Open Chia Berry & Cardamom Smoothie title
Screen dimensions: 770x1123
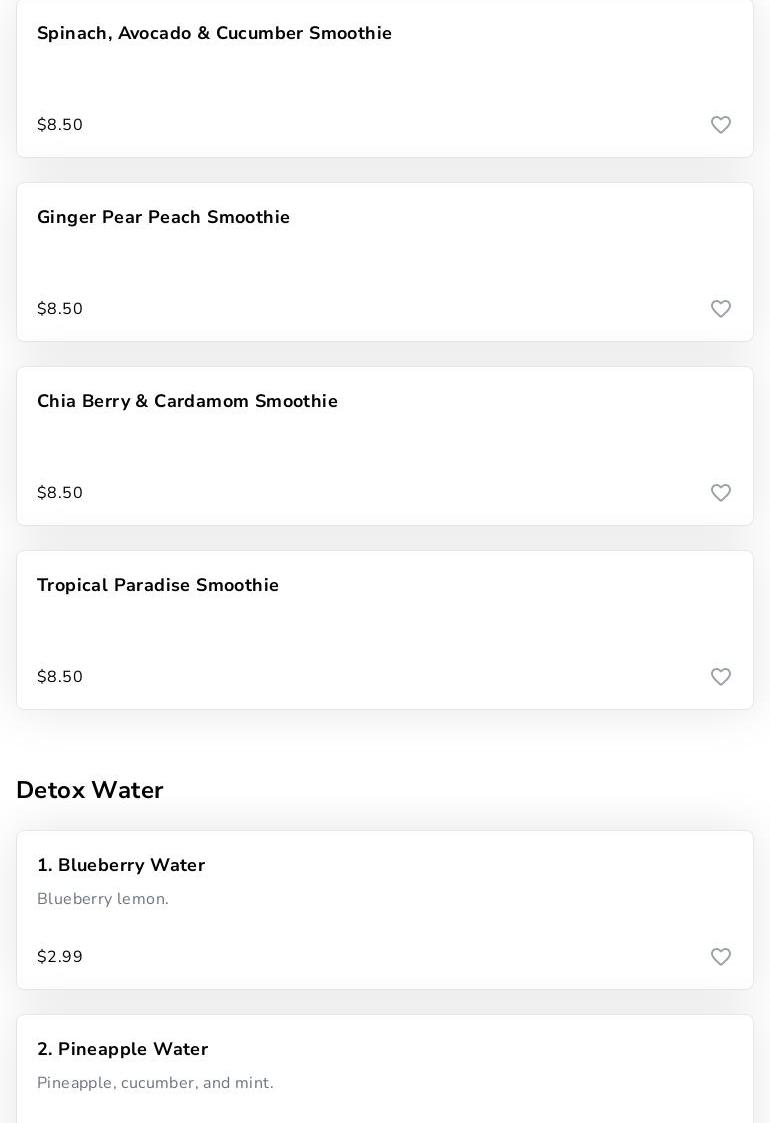pyautogui.click(x=187, y=402)
